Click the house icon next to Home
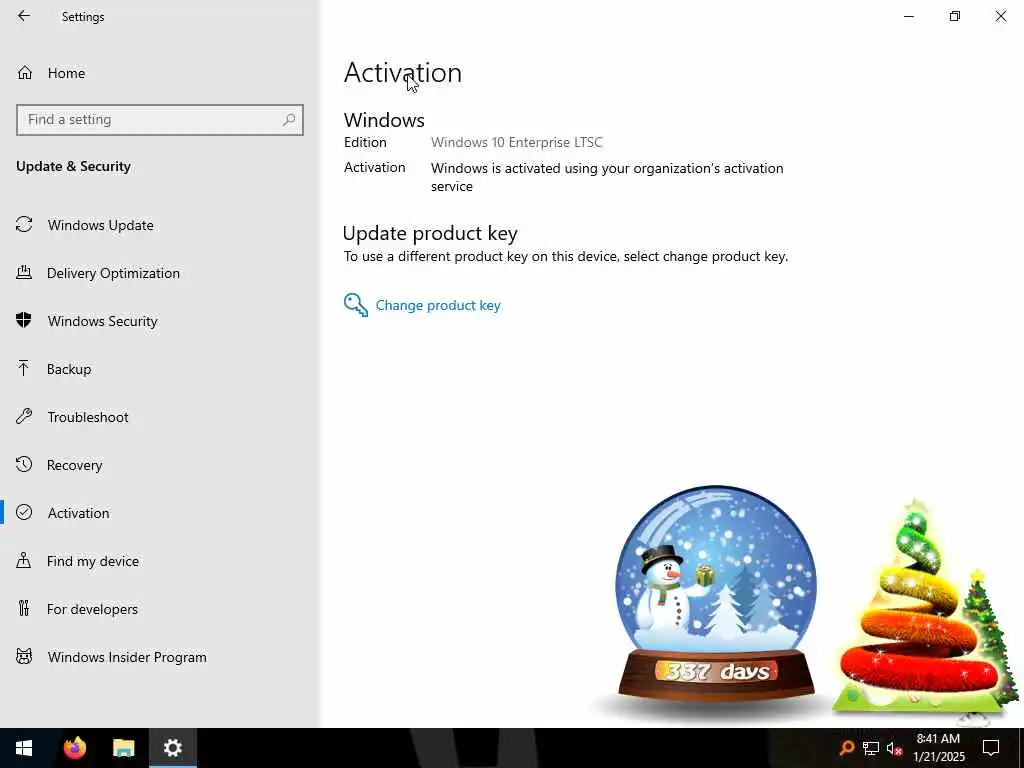 pyautogui.click(x=25, y=72)
